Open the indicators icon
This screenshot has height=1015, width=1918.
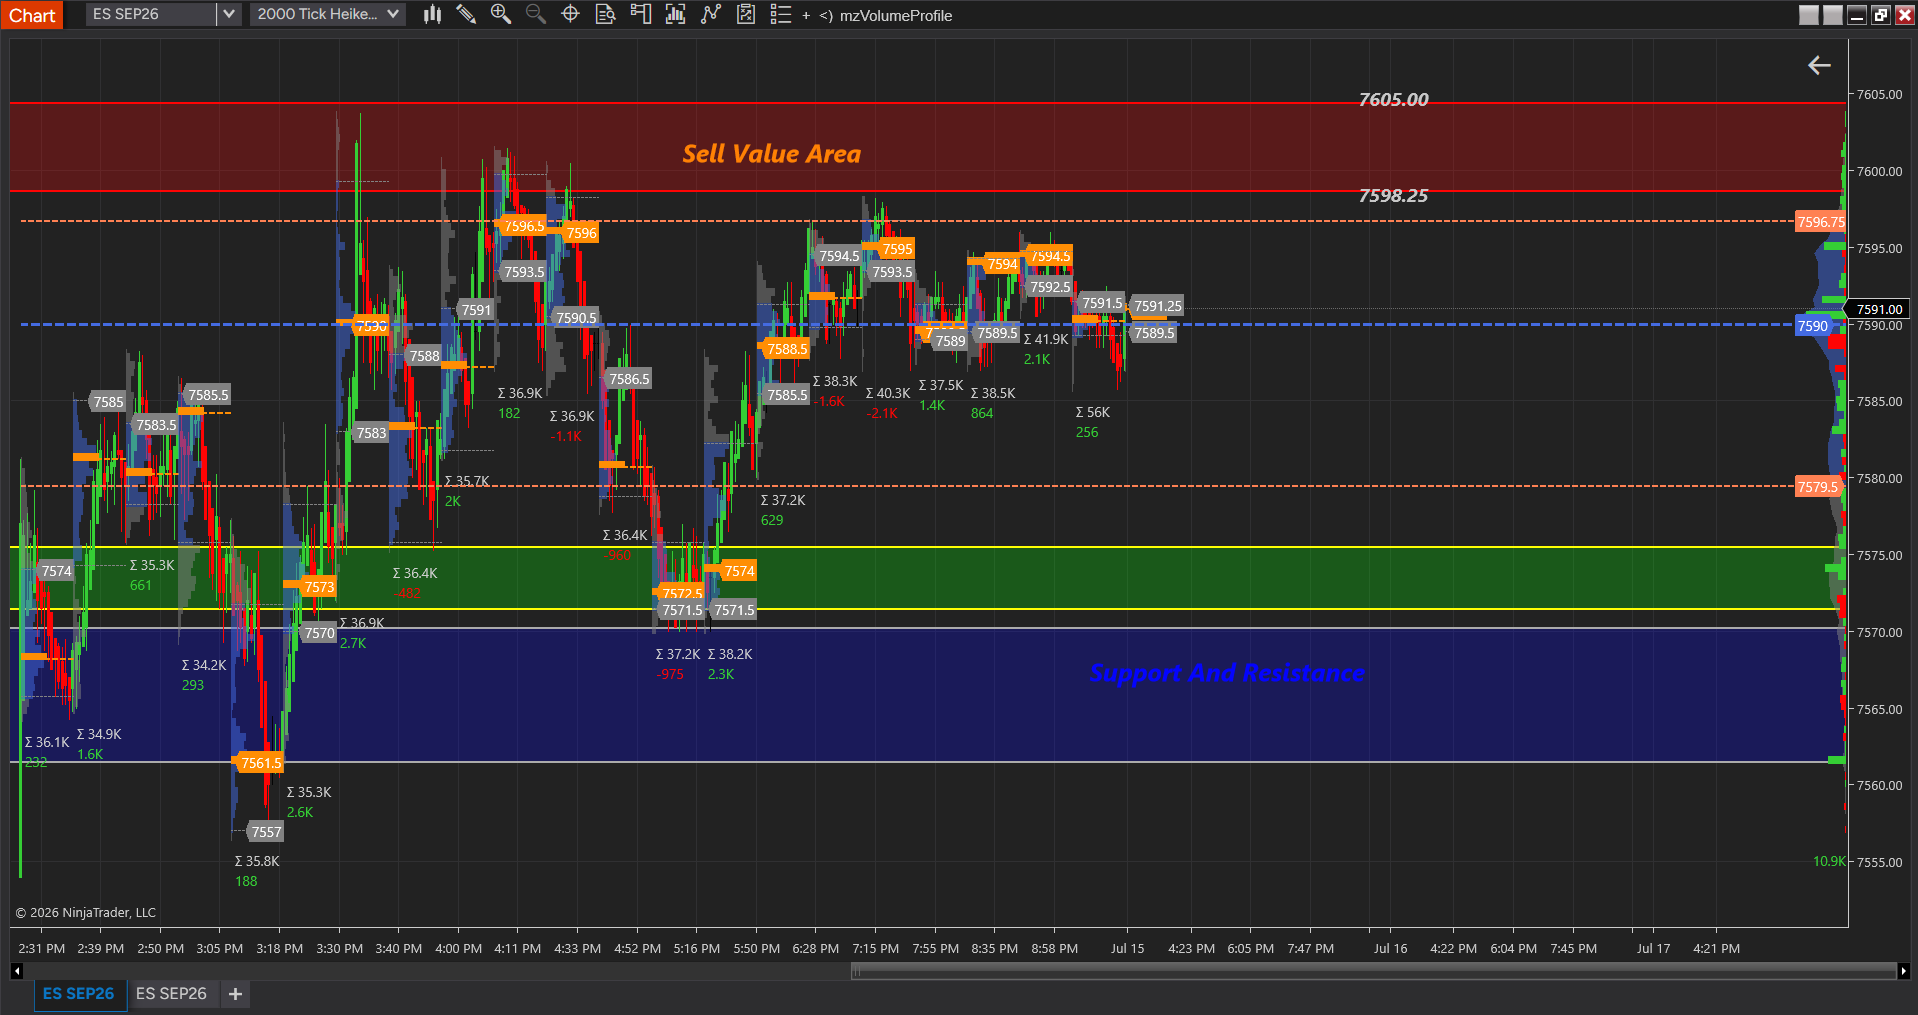[711, 14]
